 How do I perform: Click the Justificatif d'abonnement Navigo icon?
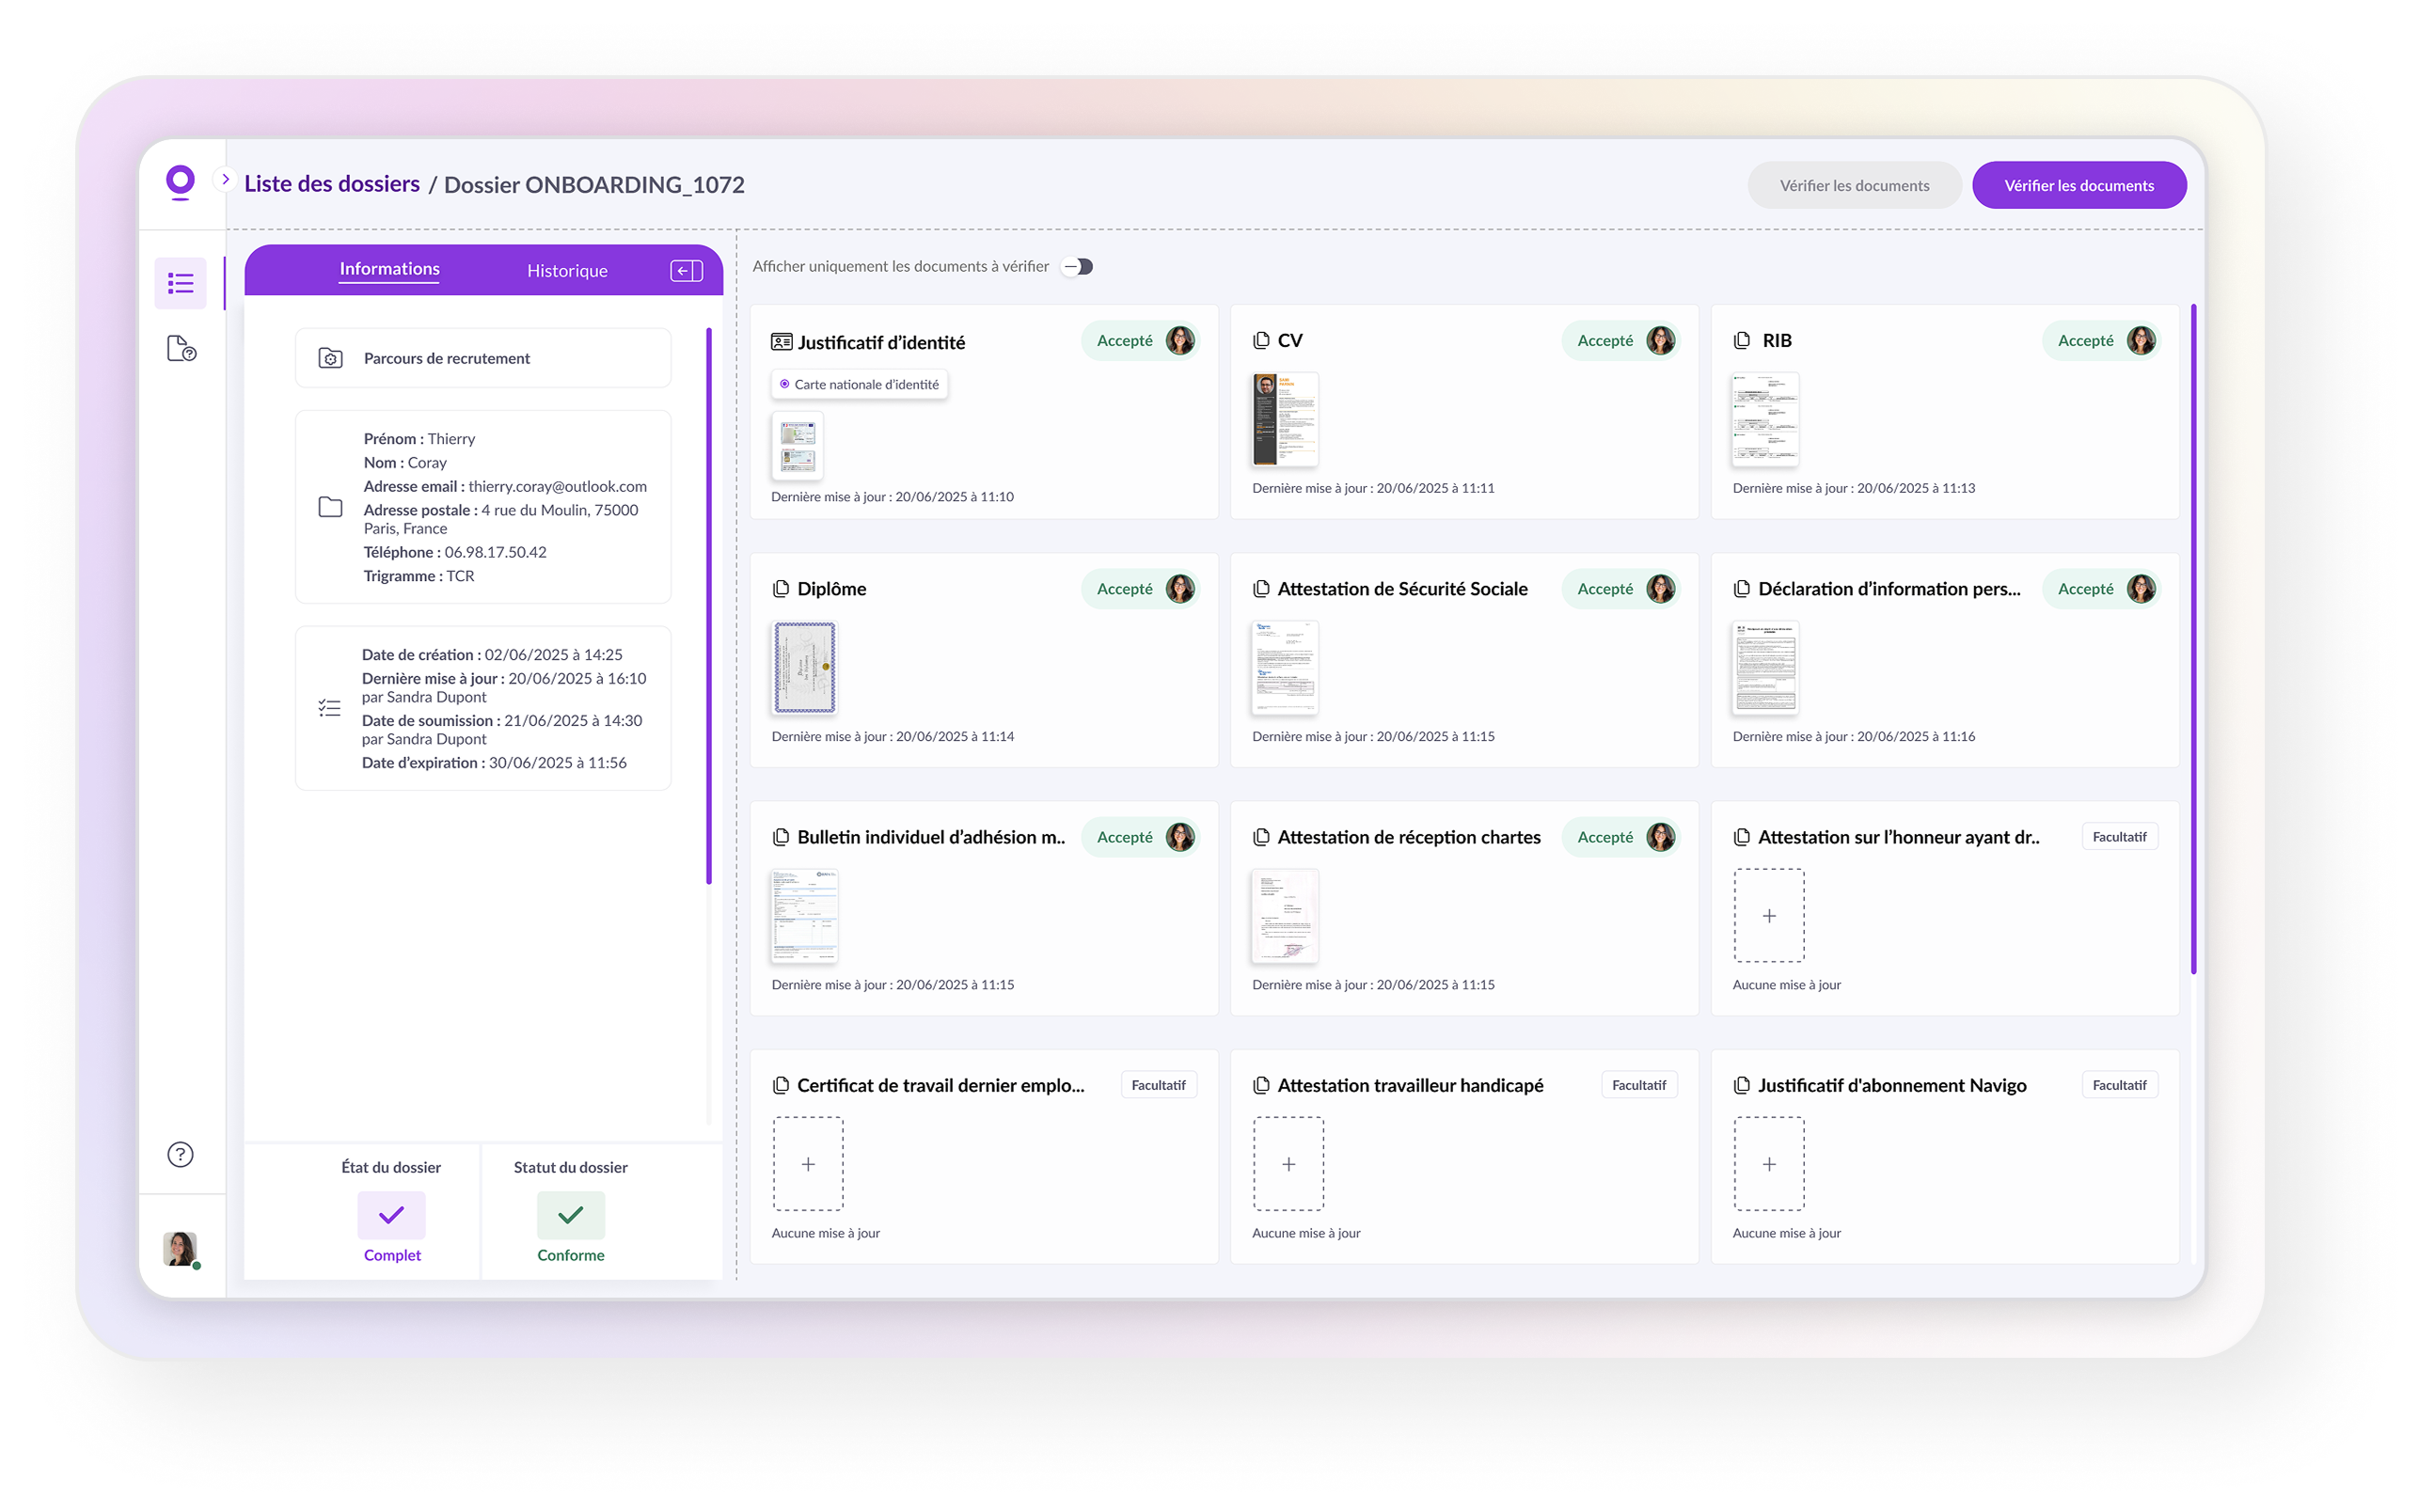1741,1085
